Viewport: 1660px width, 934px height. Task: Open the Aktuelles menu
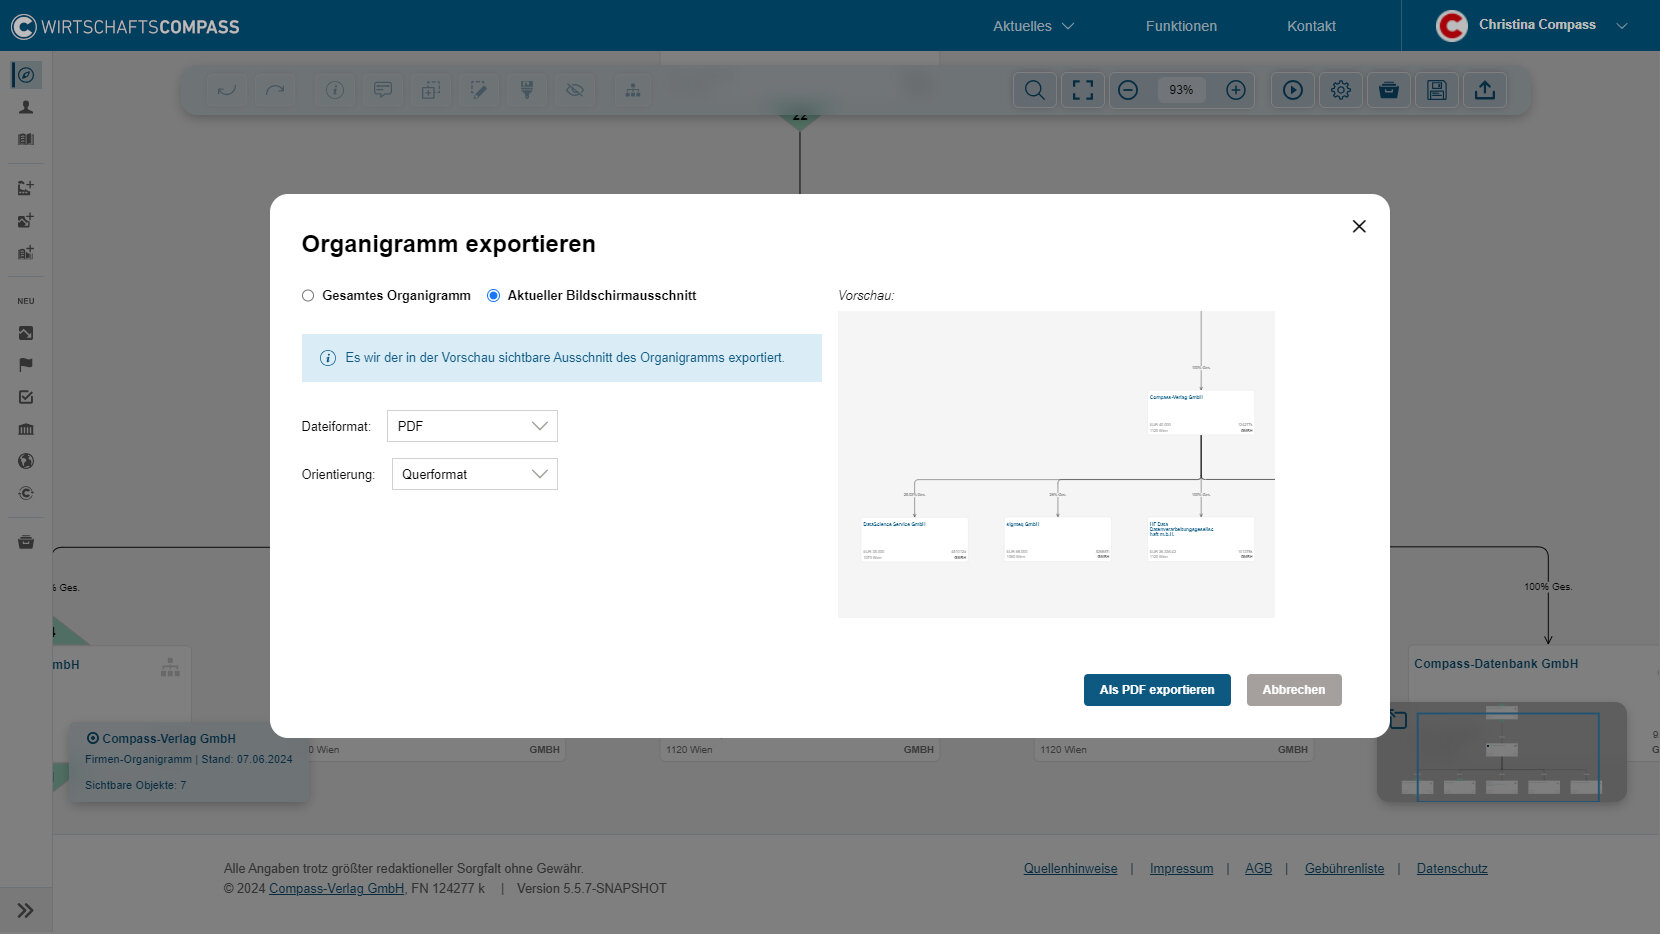click(1033, 26)
